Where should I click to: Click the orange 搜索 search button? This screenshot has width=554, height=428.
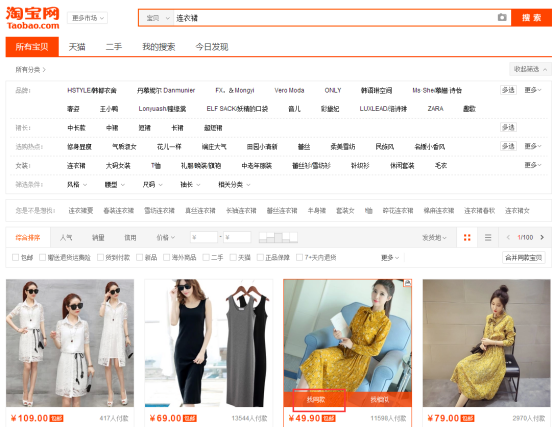[531, 18]
